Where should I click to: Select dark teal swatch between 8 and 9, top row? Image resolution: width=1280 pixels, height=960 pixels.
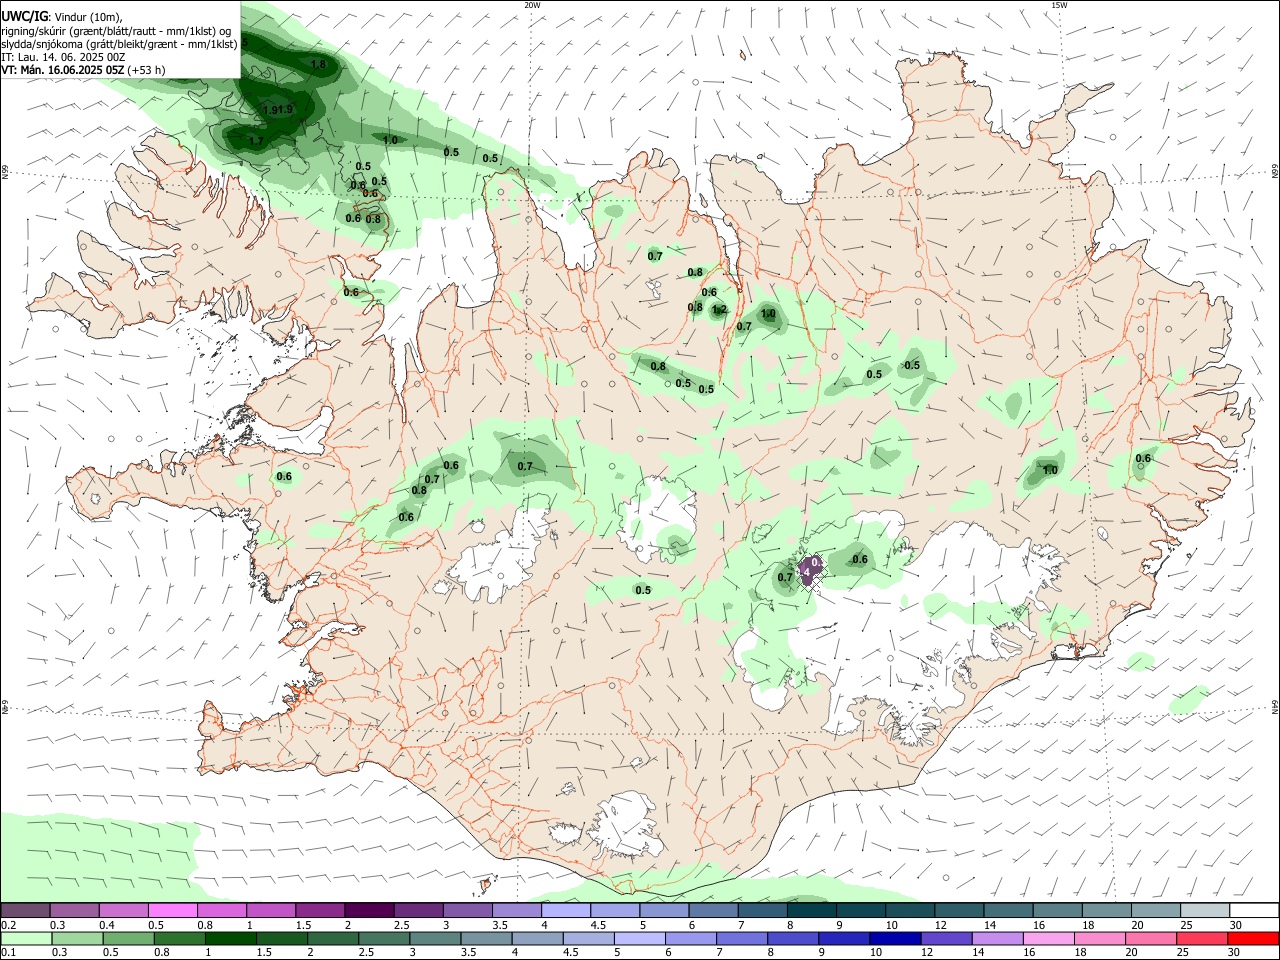(x=813, y=910)
